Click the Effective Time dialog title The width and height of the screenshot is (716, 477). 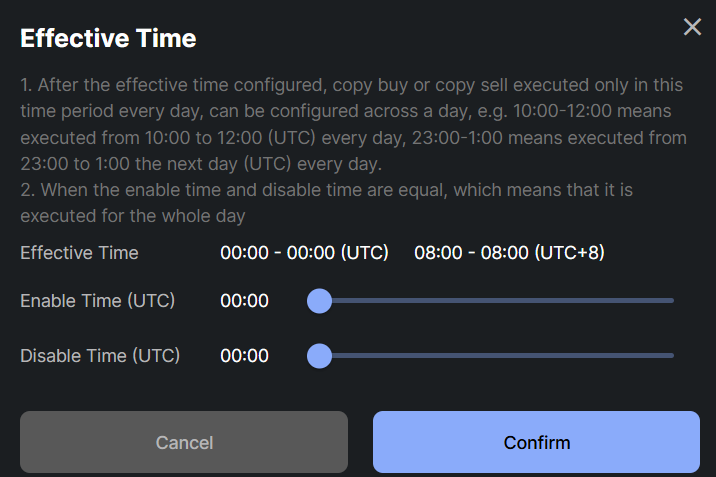pyautogui.click(x=108, y=39)
